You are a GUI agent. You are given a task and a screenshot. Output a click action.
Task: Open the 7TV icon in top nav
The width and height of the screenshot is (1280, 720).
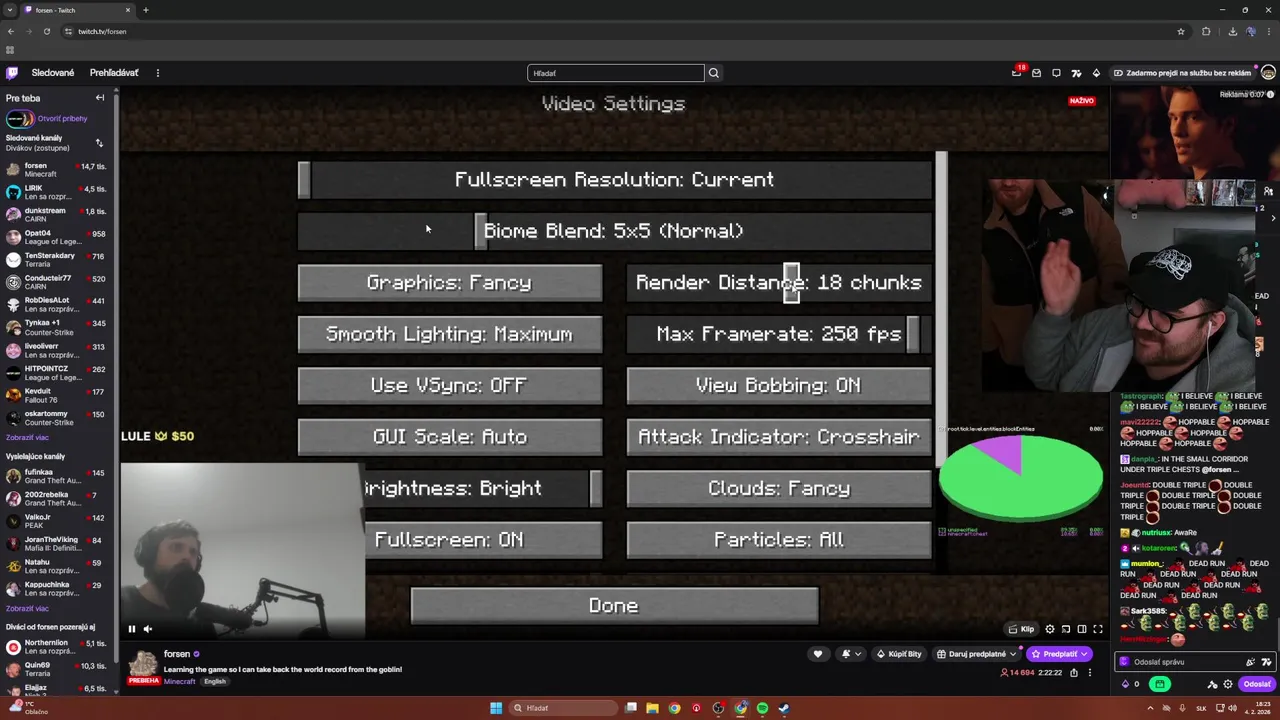tap(1076, 73)
